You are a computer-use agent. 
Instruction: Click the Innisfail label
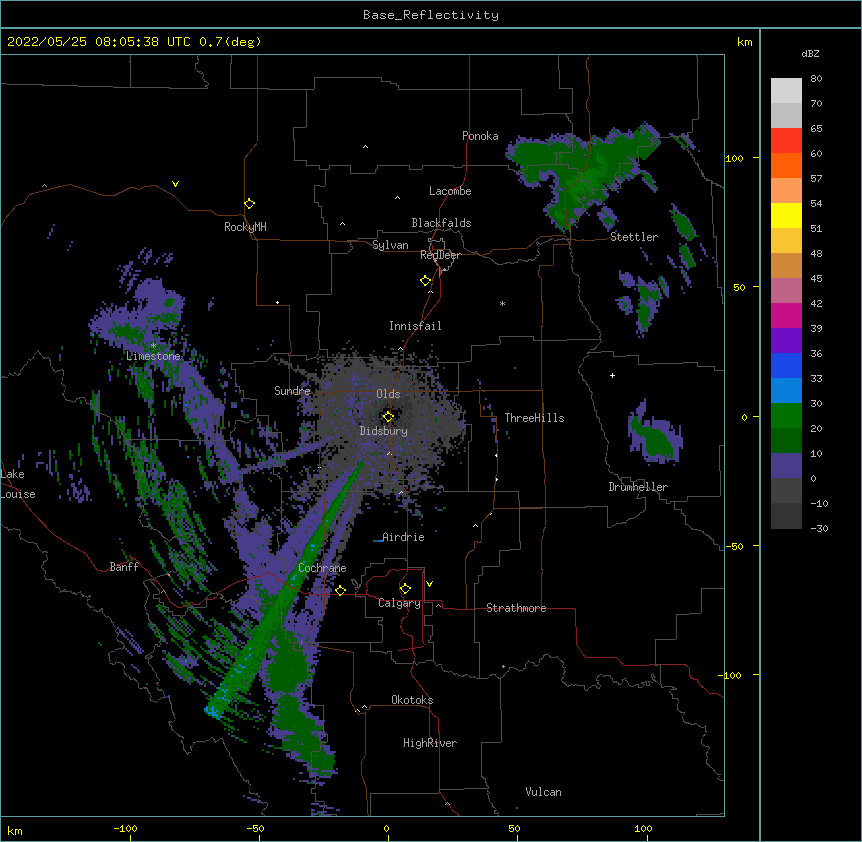coord(415,326)
